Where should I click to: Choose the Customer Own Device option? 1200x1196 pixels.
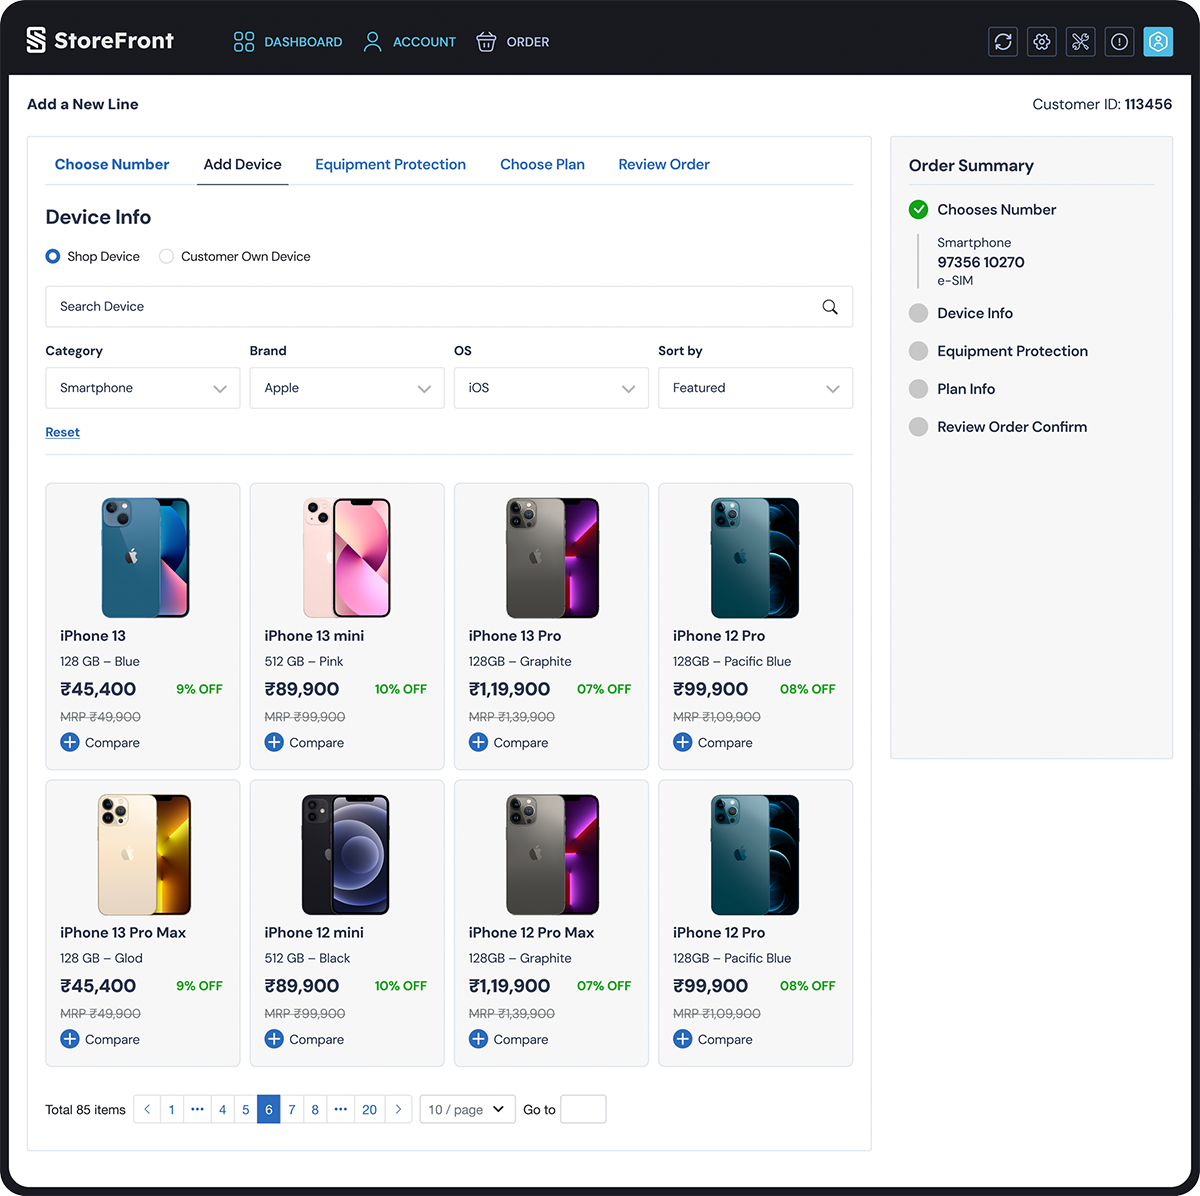166,256
